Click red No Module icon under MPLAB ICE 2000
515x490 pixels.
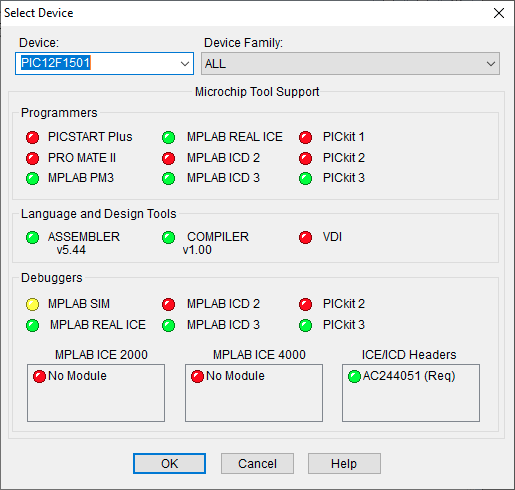pos(39,376)
